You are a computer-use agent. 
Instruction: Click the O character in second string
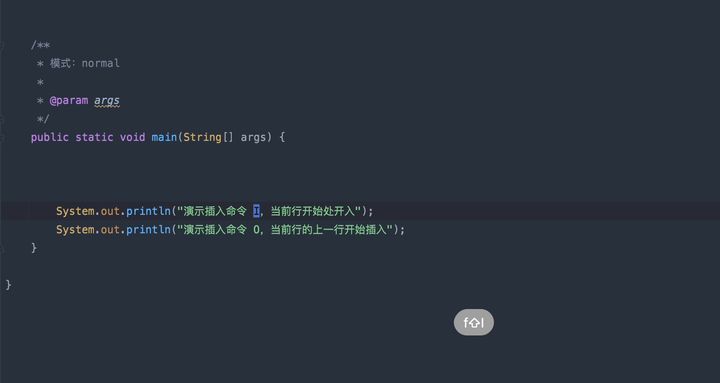pos(256,230)
